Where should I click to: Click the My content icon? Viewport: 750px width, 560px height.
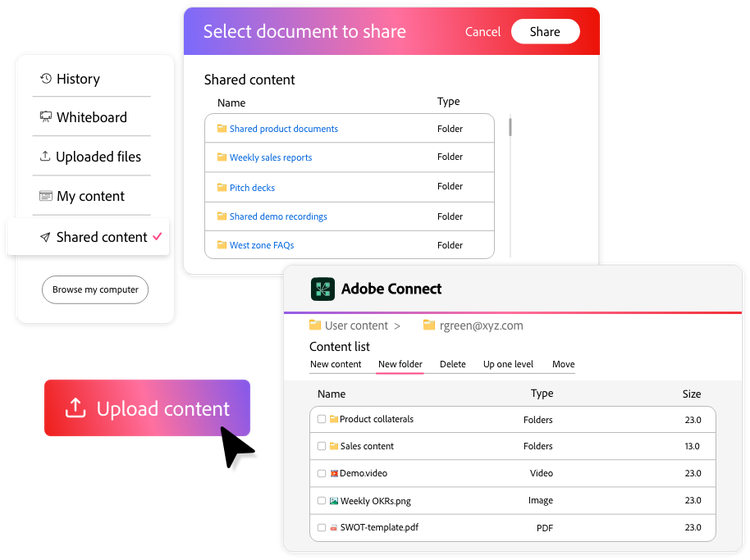pos(45,196)
